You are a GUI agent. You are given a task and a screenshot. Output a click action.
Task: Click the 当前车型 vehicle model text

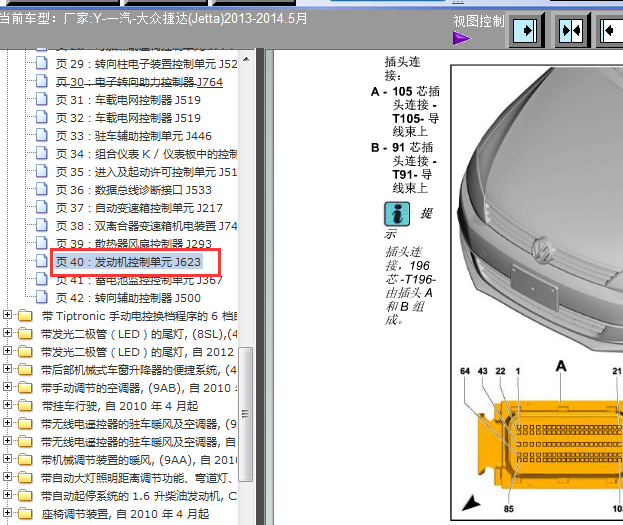point(153,18)
